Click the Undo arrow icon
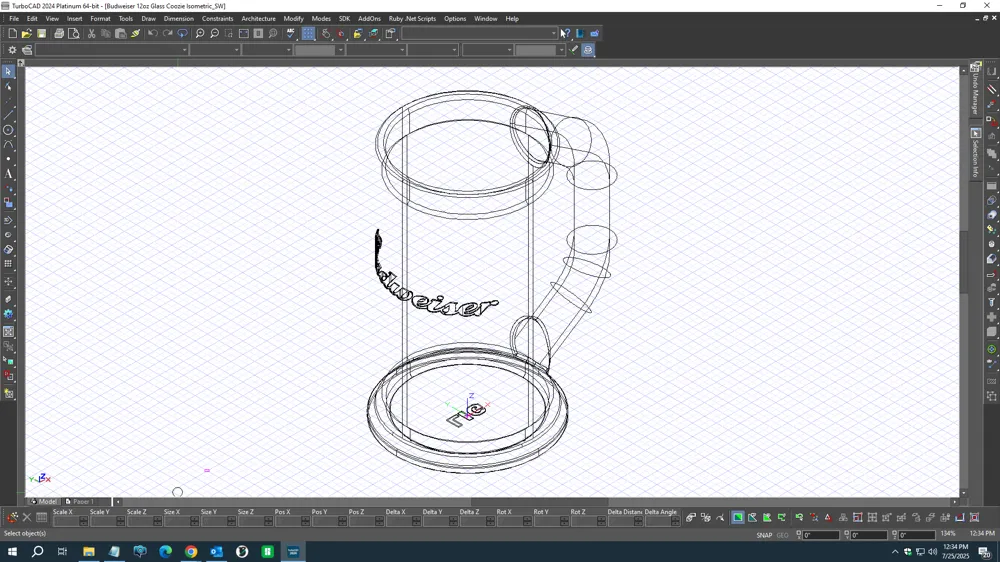The width and height of the screenshot is (1000, 562). coord(152,33)
